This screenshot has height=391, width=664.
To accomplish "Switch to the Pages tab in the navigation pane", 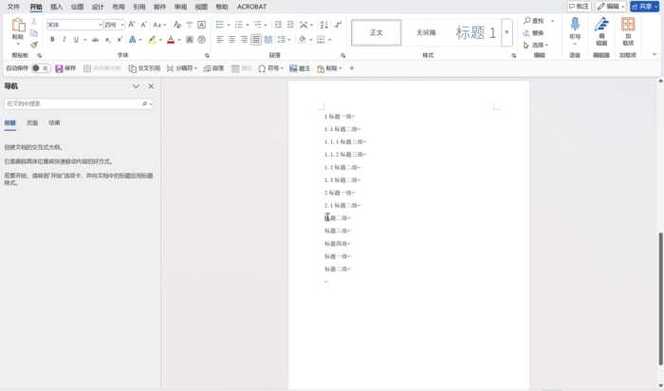I will (32, 122).
